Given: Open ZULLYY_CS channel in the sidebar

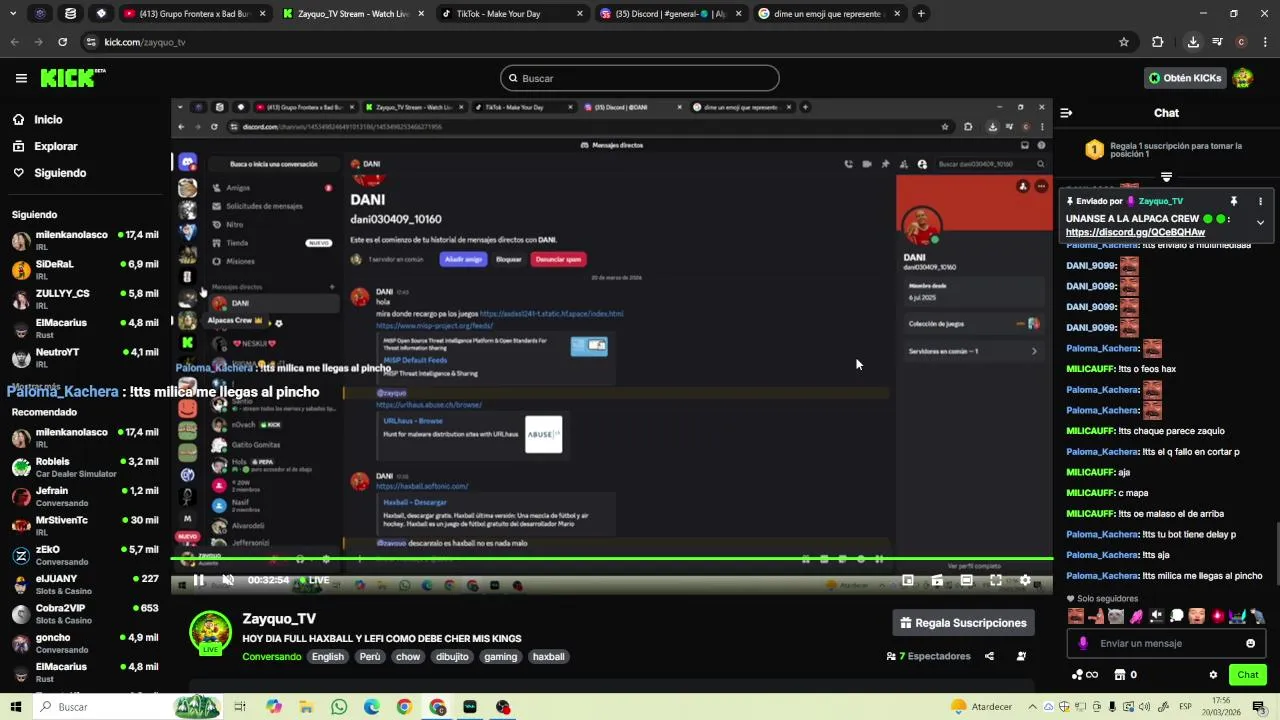Looking at the screenshot, I should pyautogui.click(x=85, y=299).
